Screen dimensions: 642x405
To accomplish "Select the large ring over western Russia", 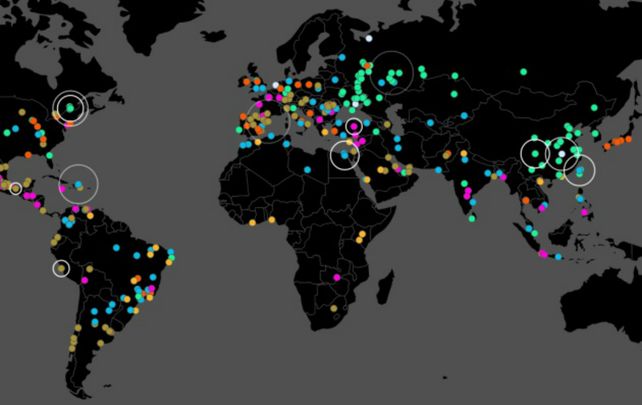I will click(392, 73).
